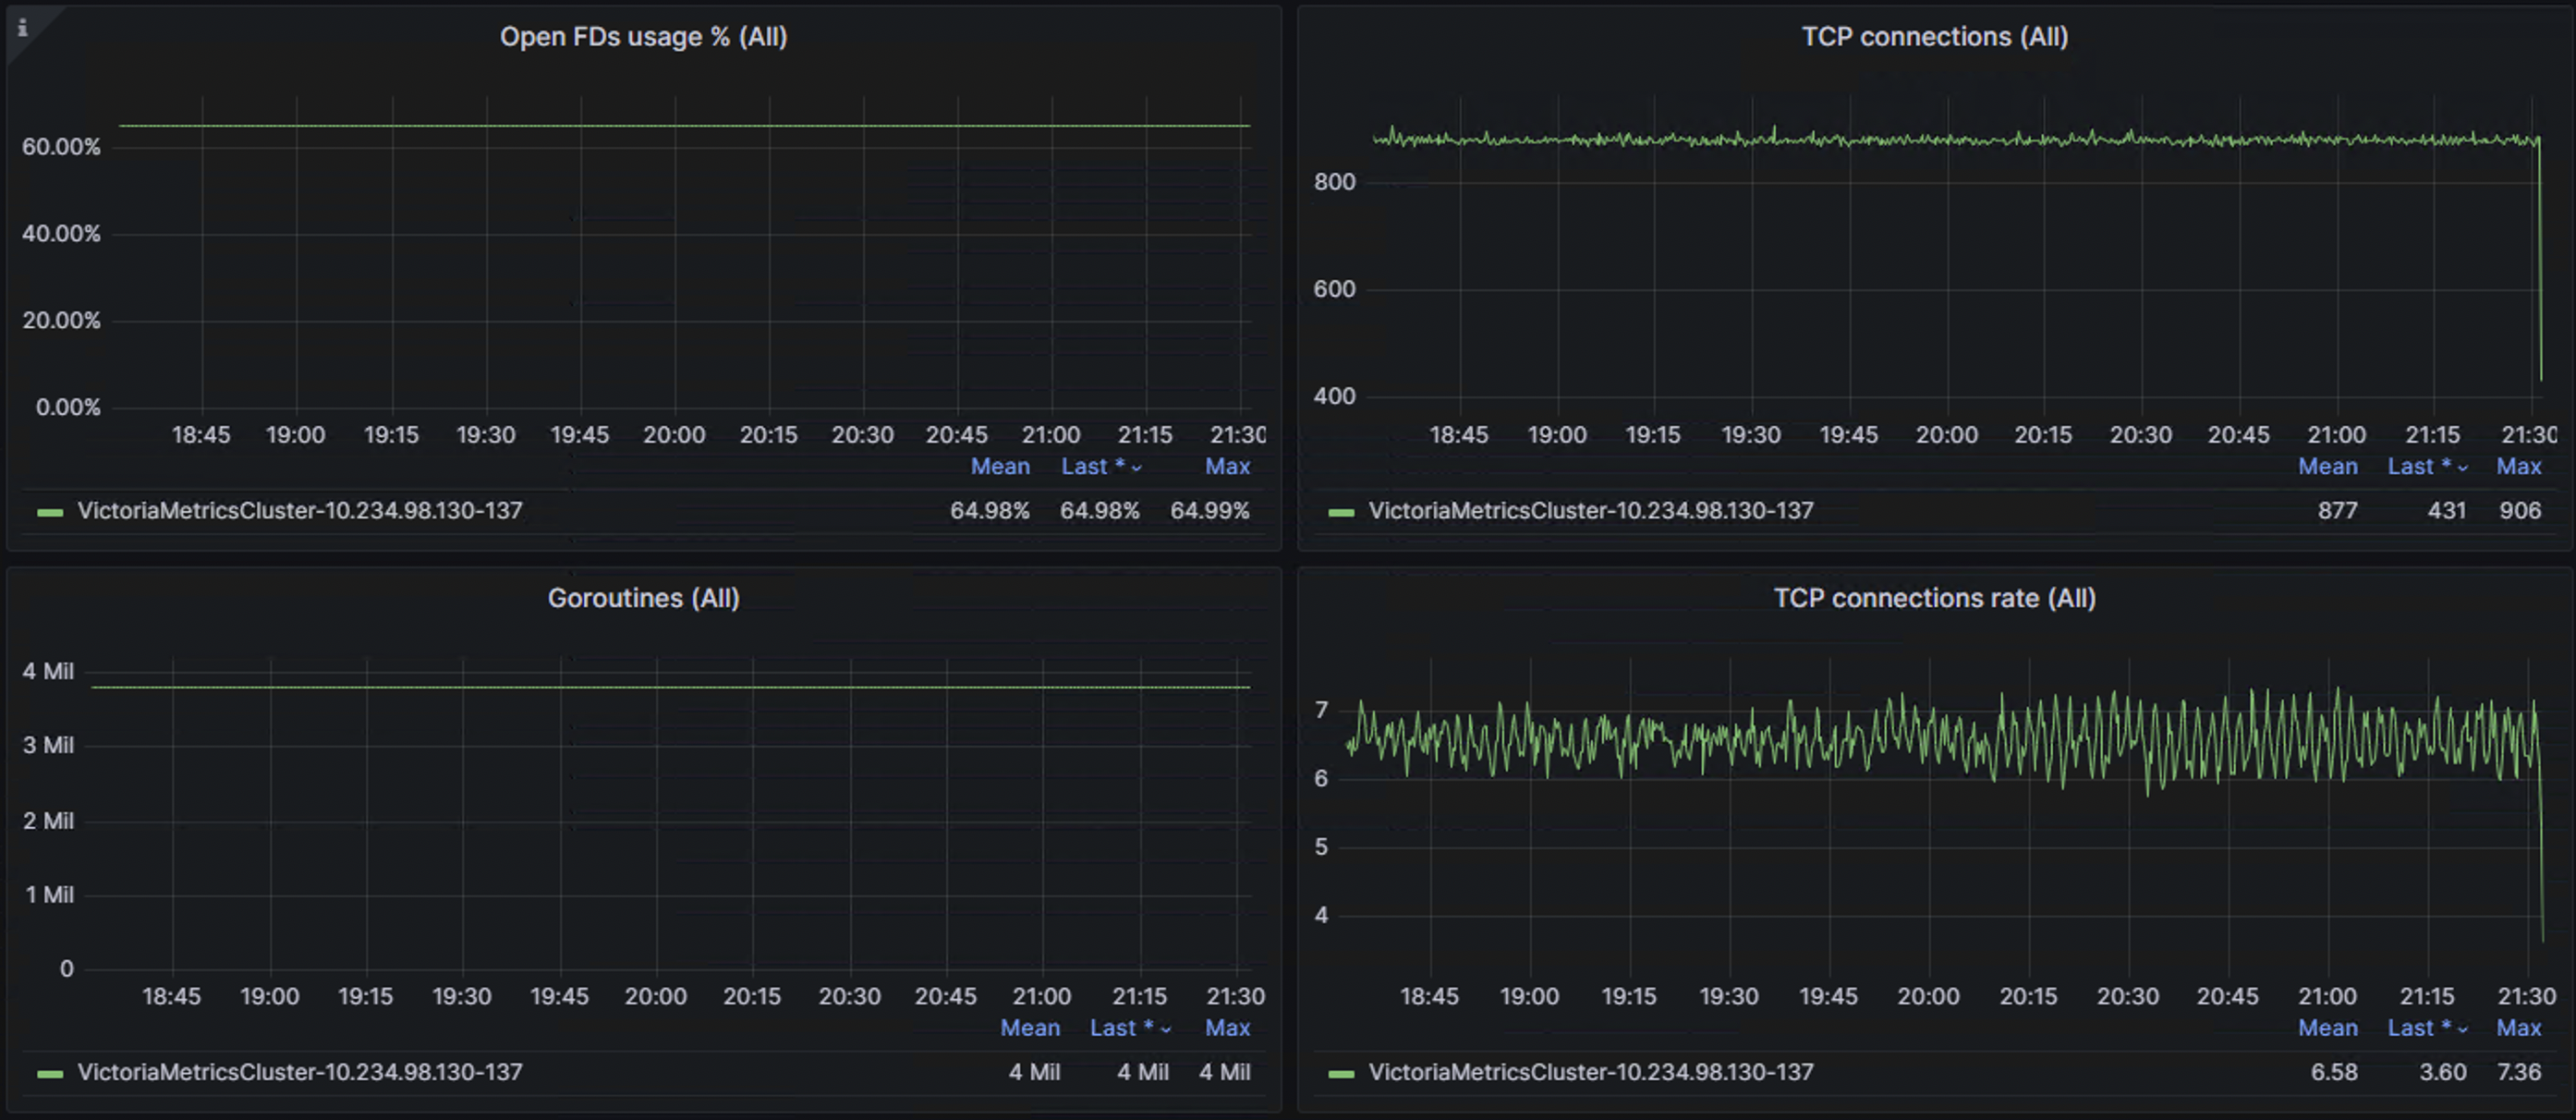The image size is (2576, 1120).
Task: Sort the TCP connections legend by Max
Action: click(x=2520, y=466)
